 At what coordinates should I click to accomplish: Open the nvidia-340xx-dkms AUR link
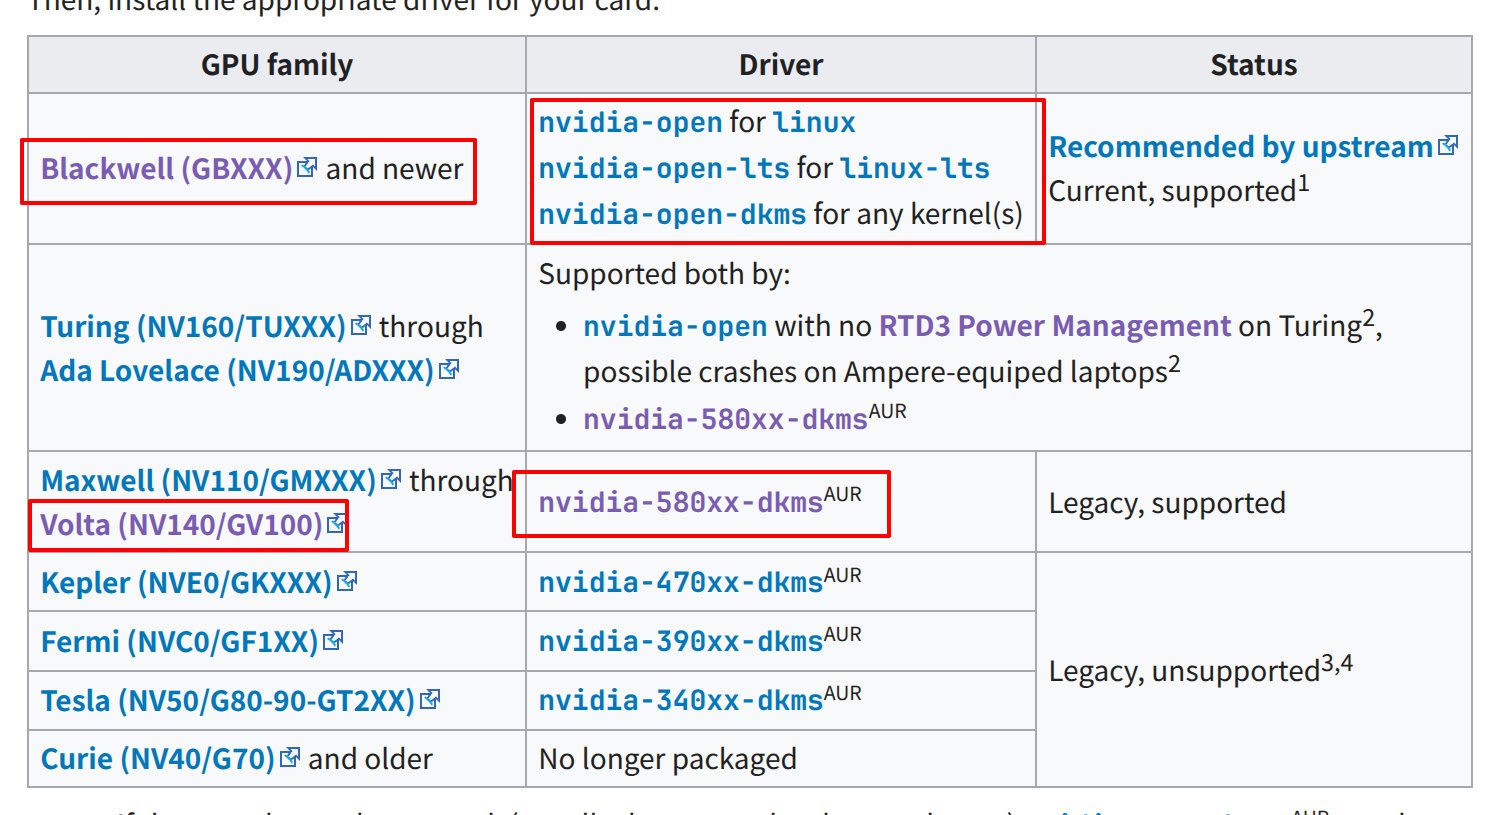(680, 700)
